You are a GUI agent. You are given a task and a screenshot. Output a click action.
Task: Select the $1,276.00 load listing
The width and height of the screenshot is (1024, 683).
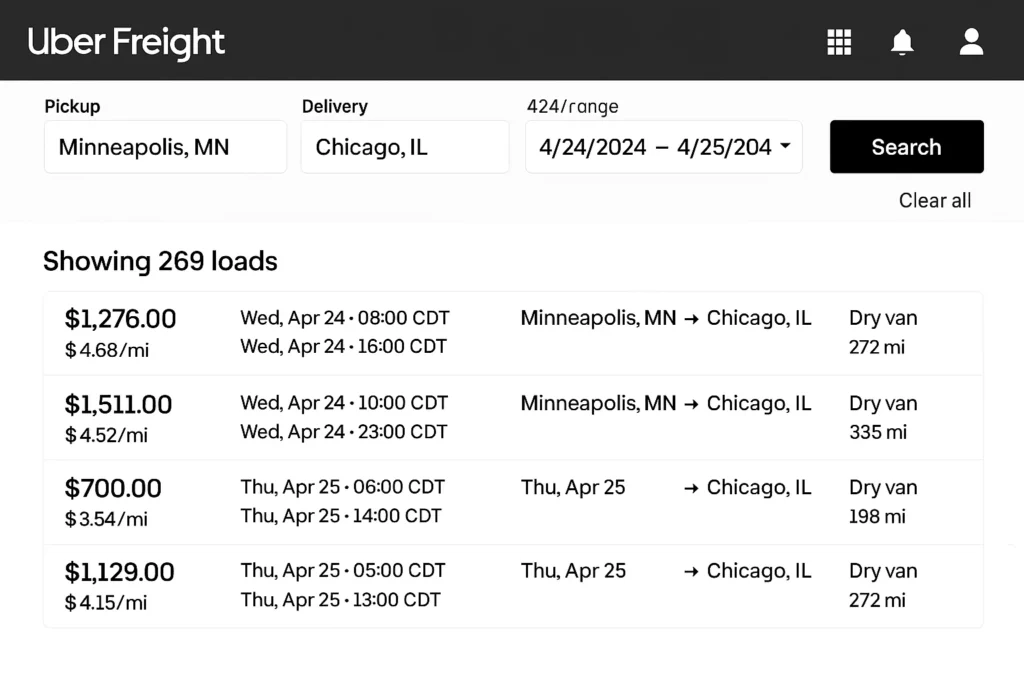pyautogui.click(x=512, y=332)
